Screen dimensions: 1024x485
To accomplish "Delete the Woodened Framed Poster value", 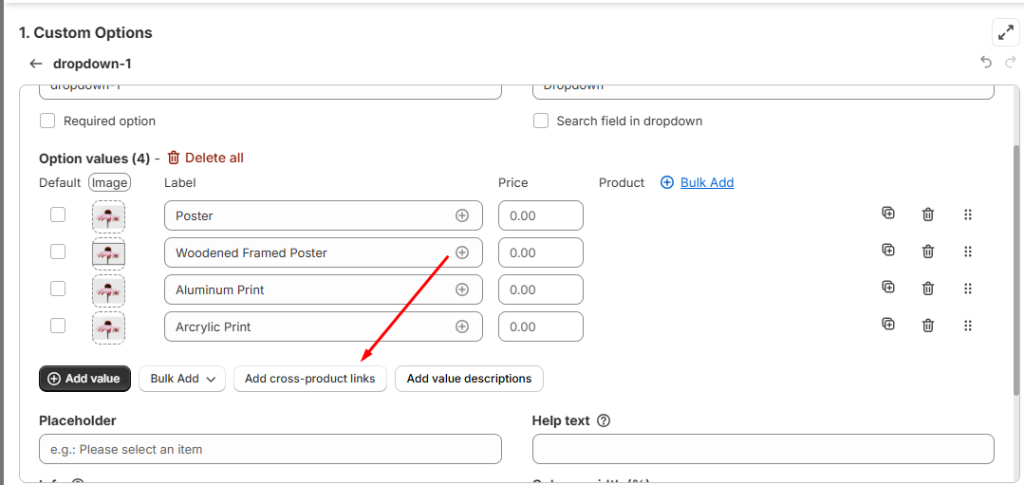I will click(x=928, y=252).
